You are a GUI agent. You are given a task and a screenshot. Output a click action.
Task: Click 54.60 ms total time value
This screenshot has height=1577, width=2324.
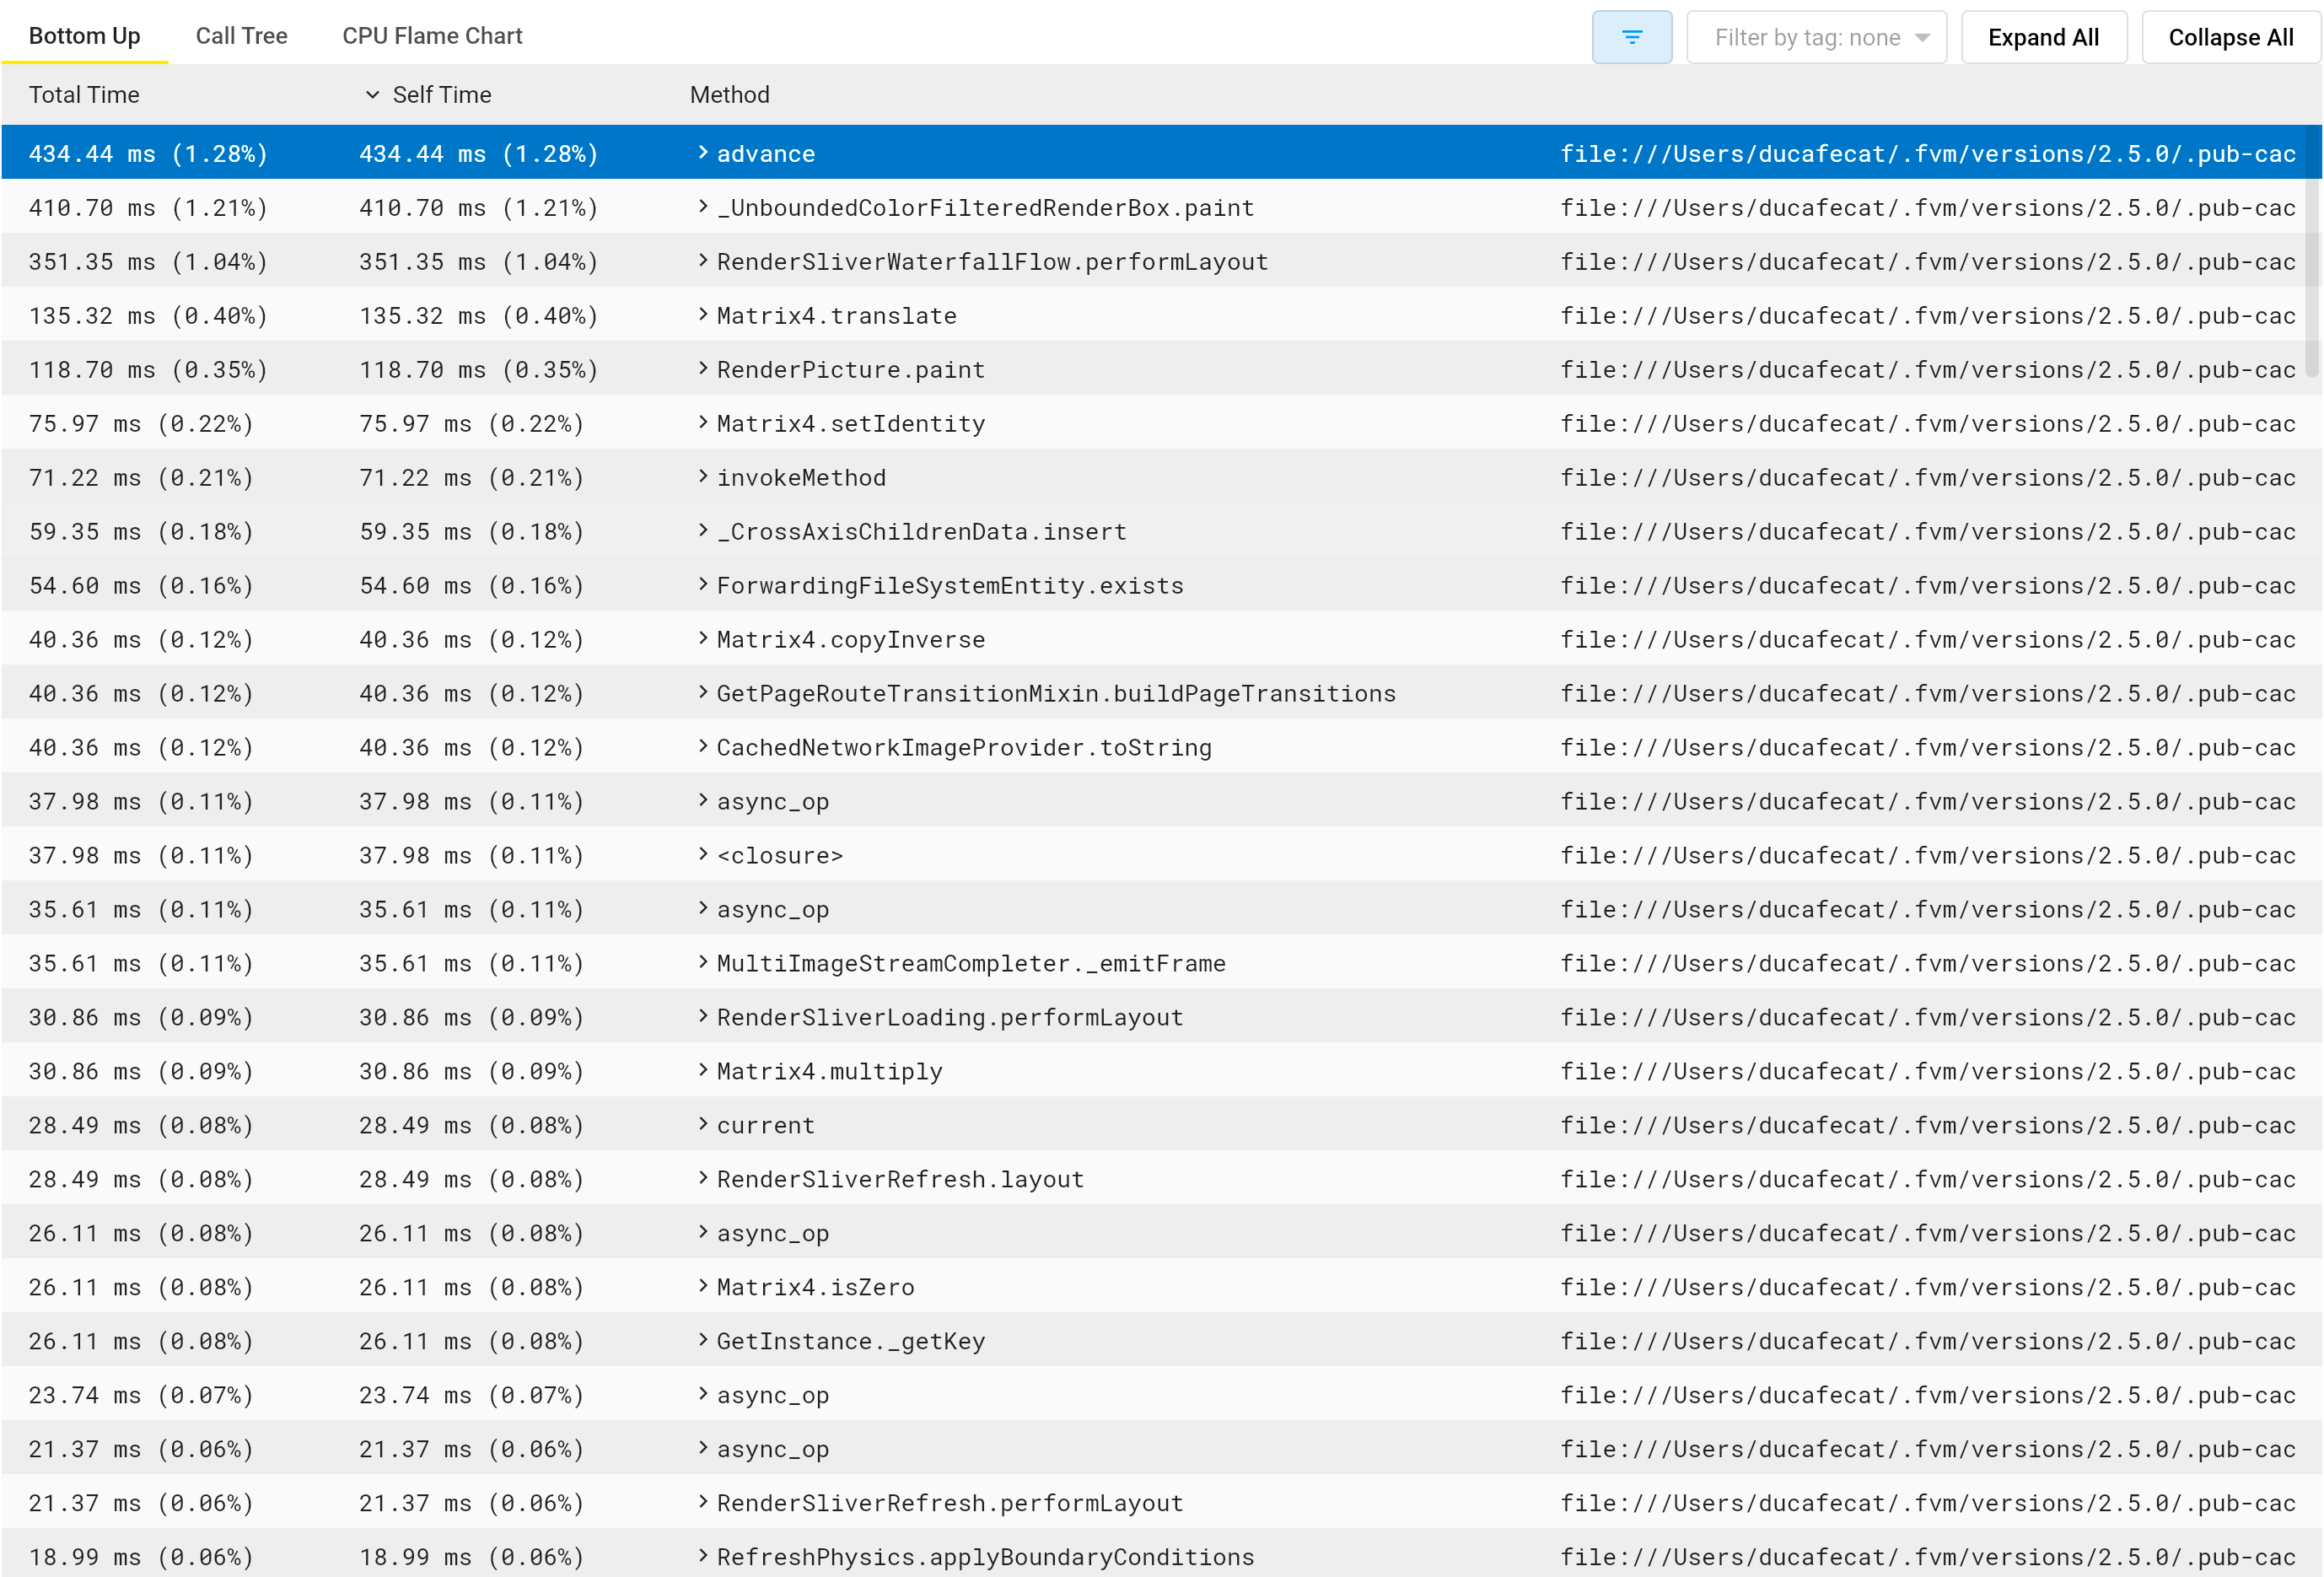(141, 586)
